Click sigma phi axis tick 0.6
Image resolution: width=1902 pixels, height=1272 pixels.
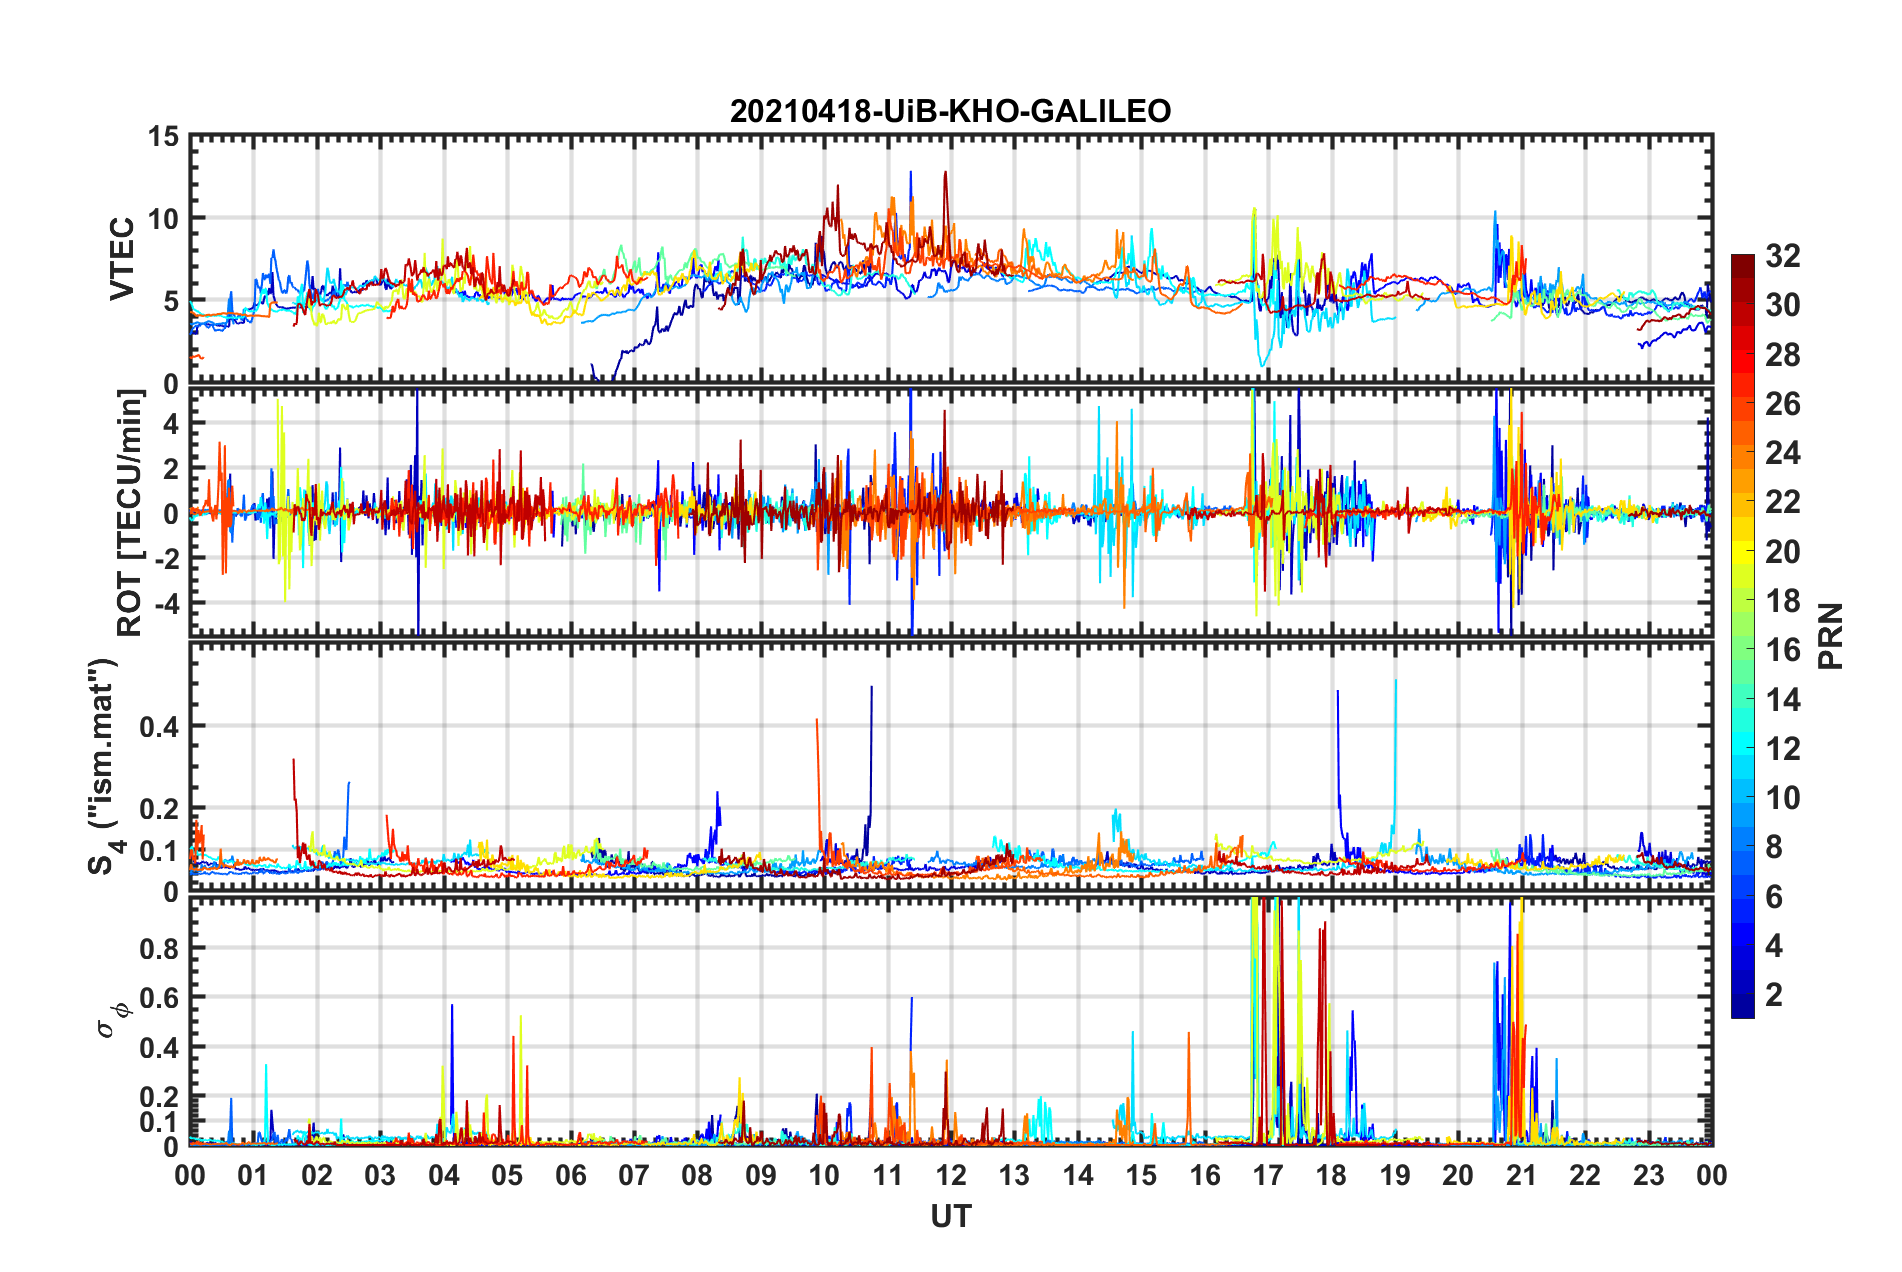[158, 998]
